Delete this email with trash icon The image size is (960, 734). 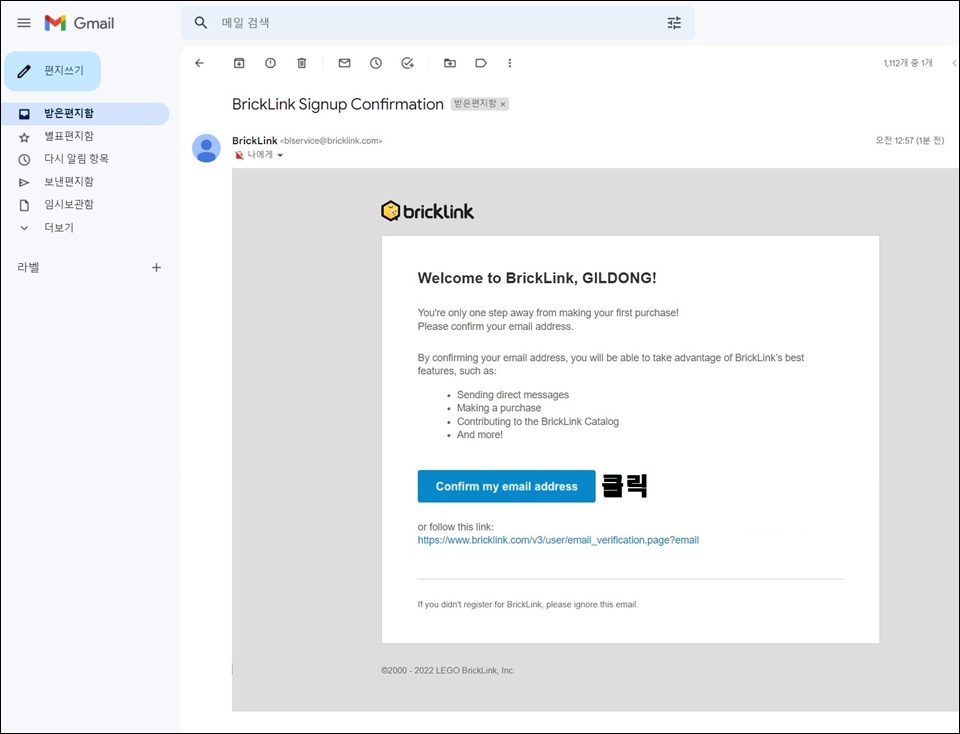click(x=302, y=63)
